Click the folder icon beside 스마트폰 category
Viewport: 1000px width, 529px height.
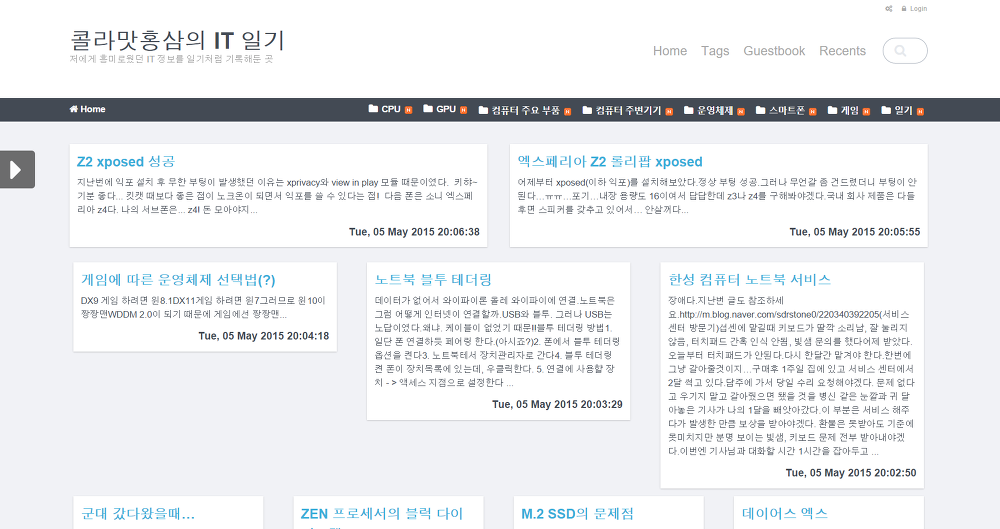pos(760,109)
